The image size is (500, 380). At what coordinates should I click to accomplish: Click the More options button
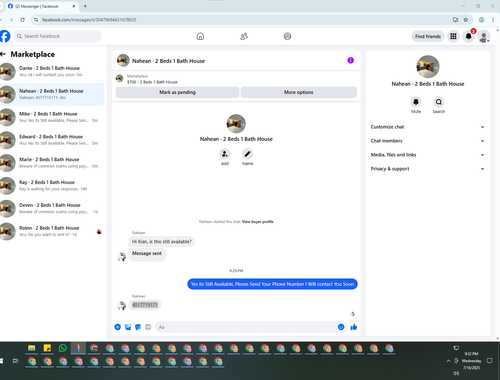299,92
